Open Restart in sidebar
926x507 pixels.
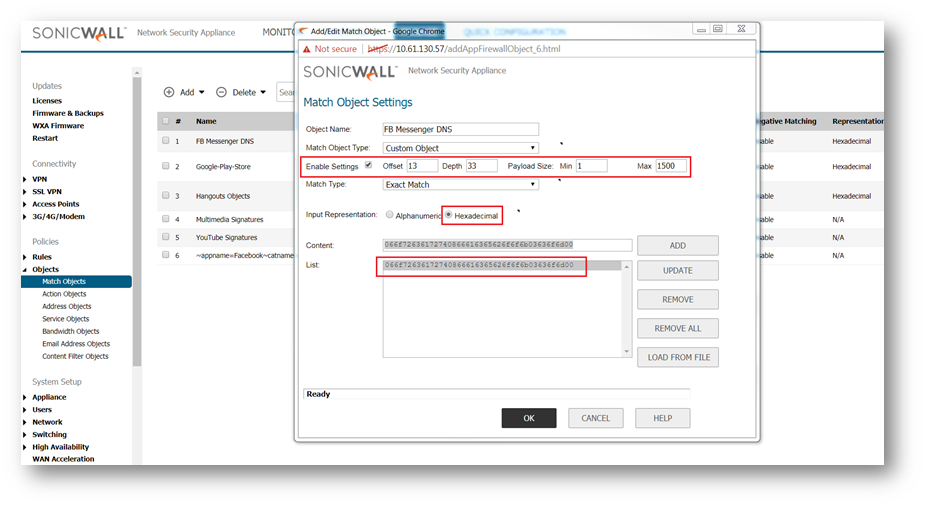click(45, 138)
